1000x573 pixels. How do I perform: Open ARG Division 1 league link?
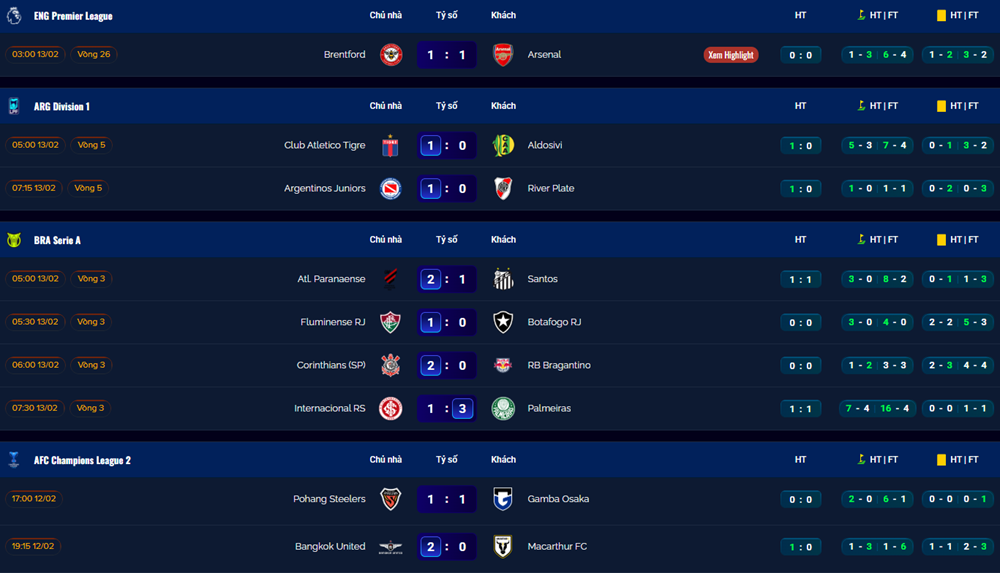tap(62, 106)
